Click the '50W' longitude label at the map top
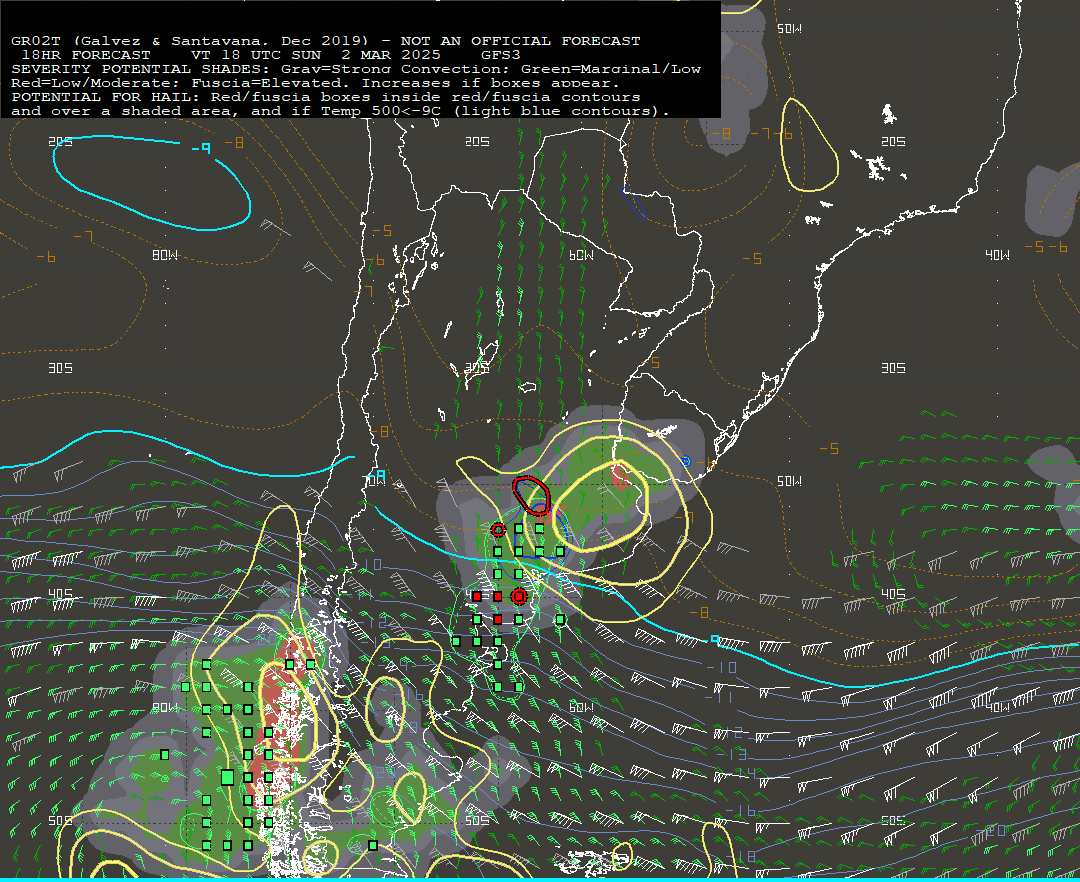Screen dimensions: 1080x882 point(789,28)
